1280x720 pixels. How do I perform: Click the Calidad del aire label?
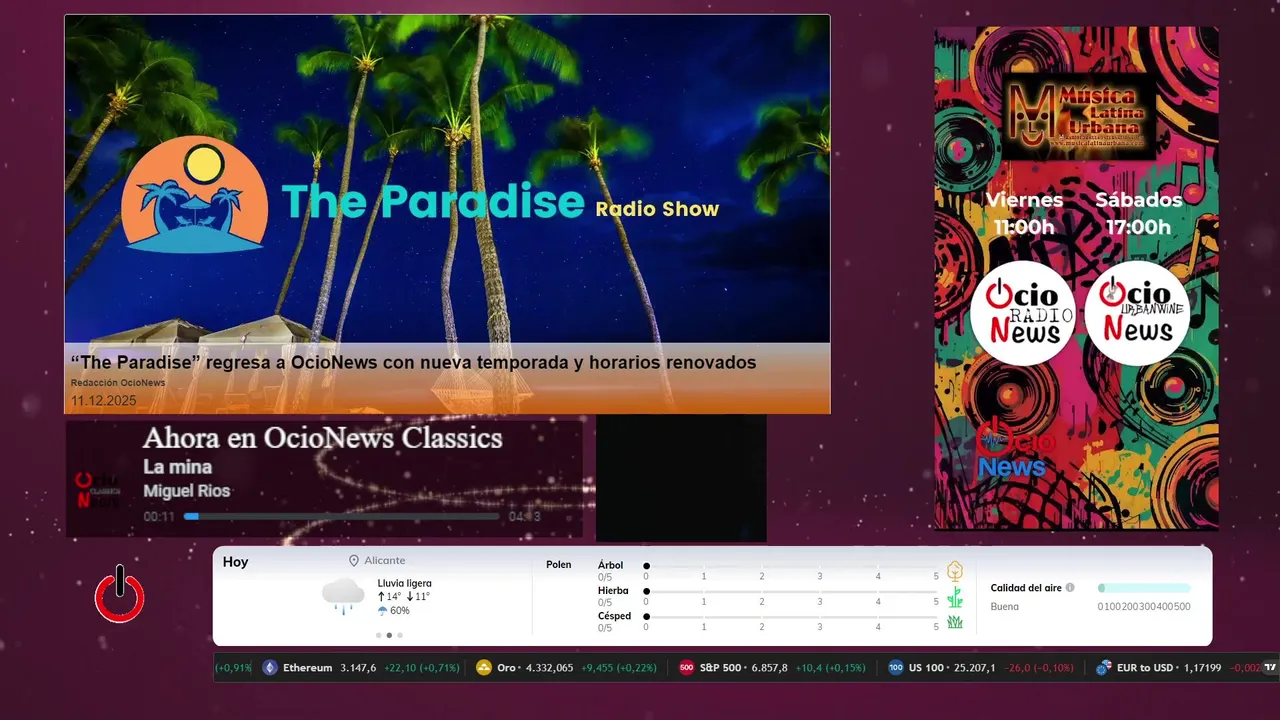pos(1026,588)
